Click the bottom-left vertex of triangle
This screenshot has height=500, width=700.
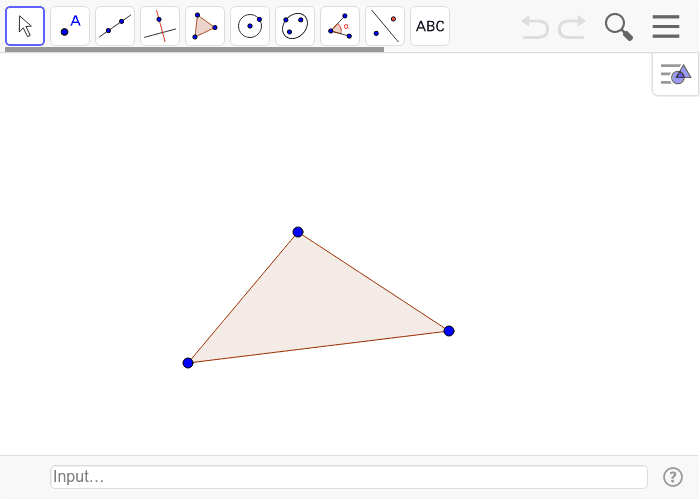(188, 363)
